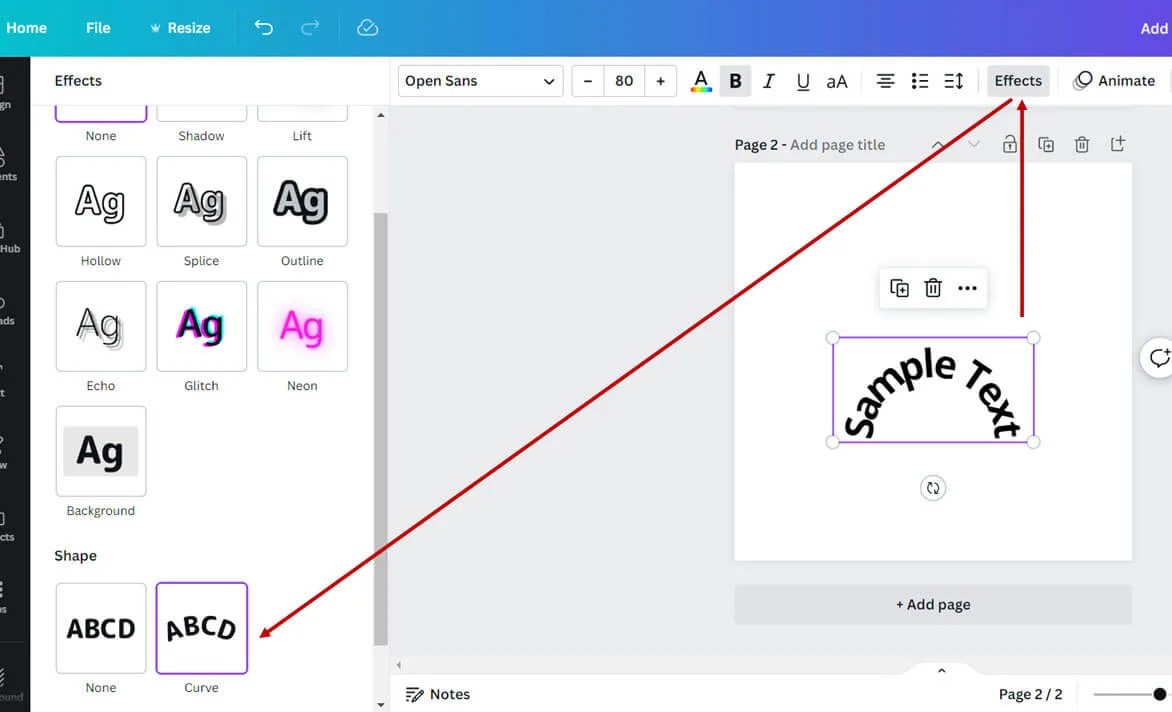Open the Notes panel
This screenshot has width=1172, height=712.
(x=437, y=694)
